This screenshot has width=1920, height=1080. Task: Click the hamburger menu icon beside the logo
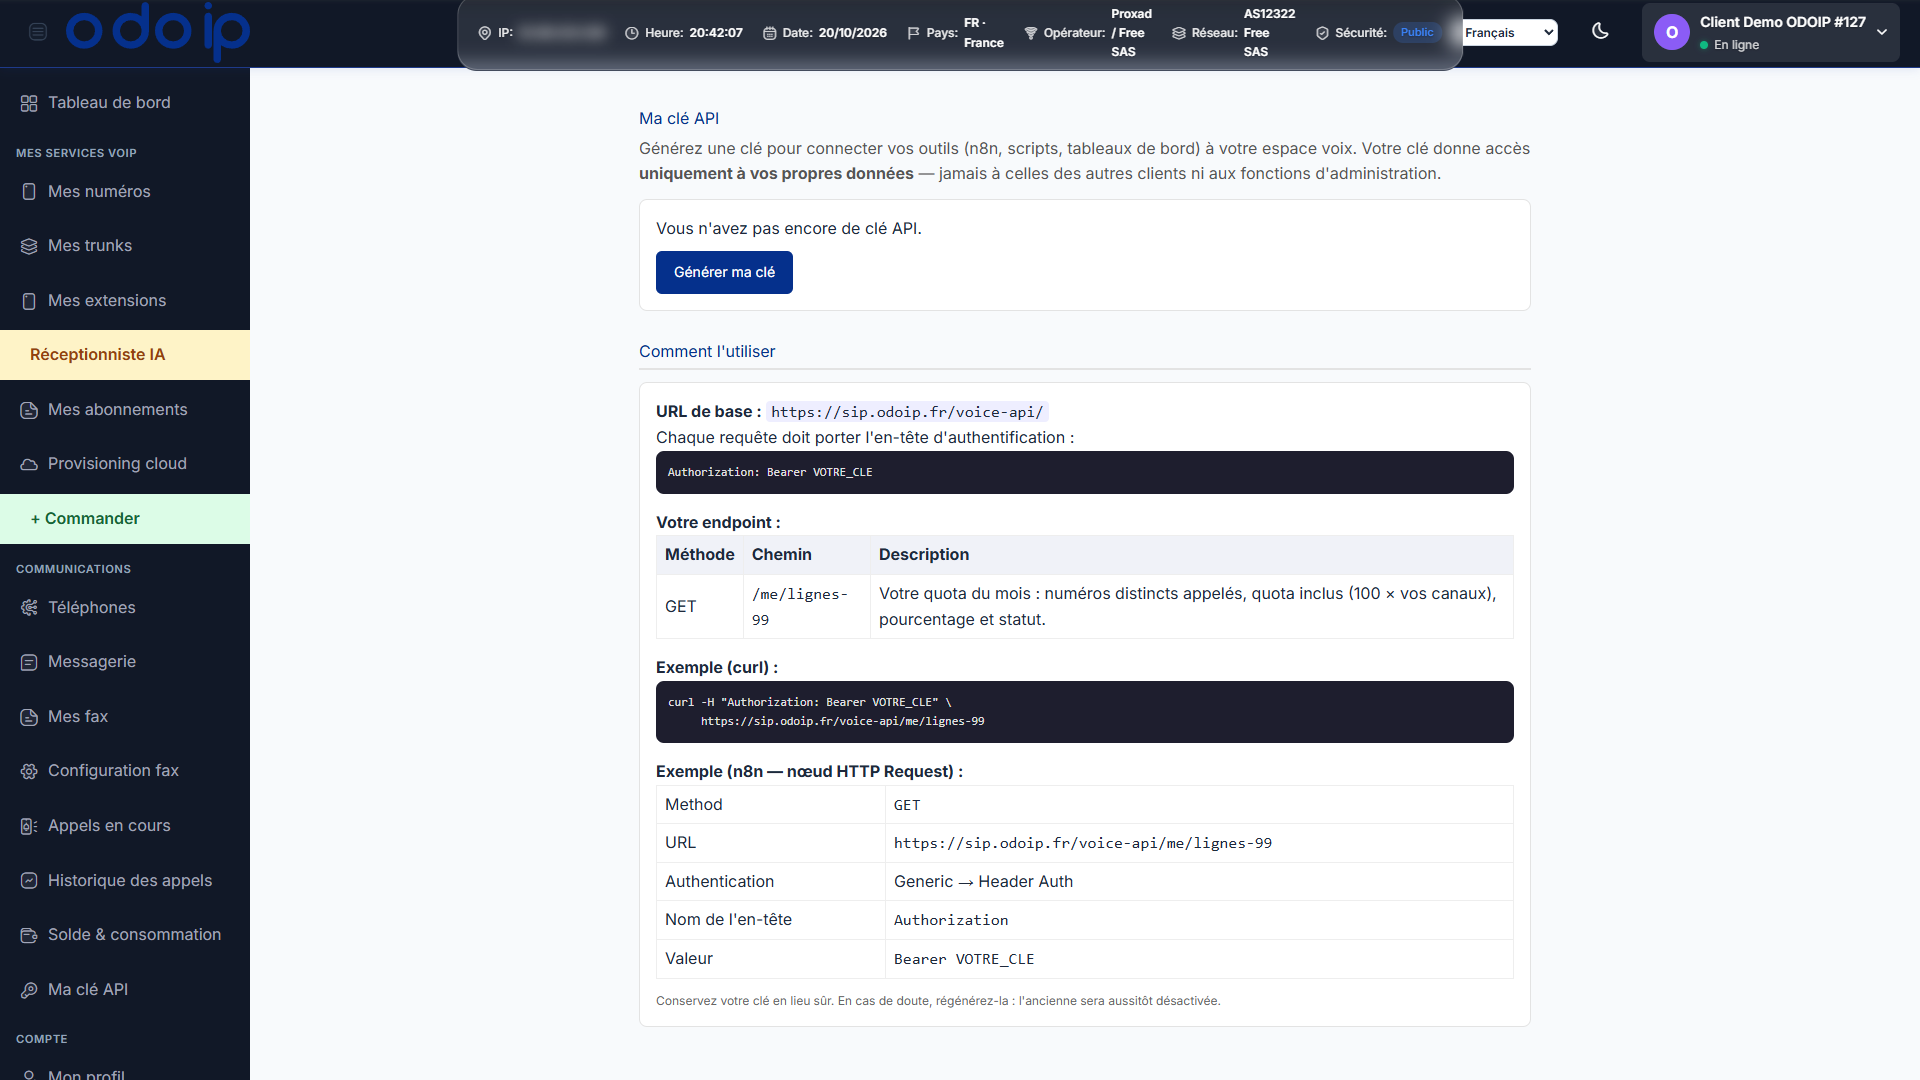(38, 32)
